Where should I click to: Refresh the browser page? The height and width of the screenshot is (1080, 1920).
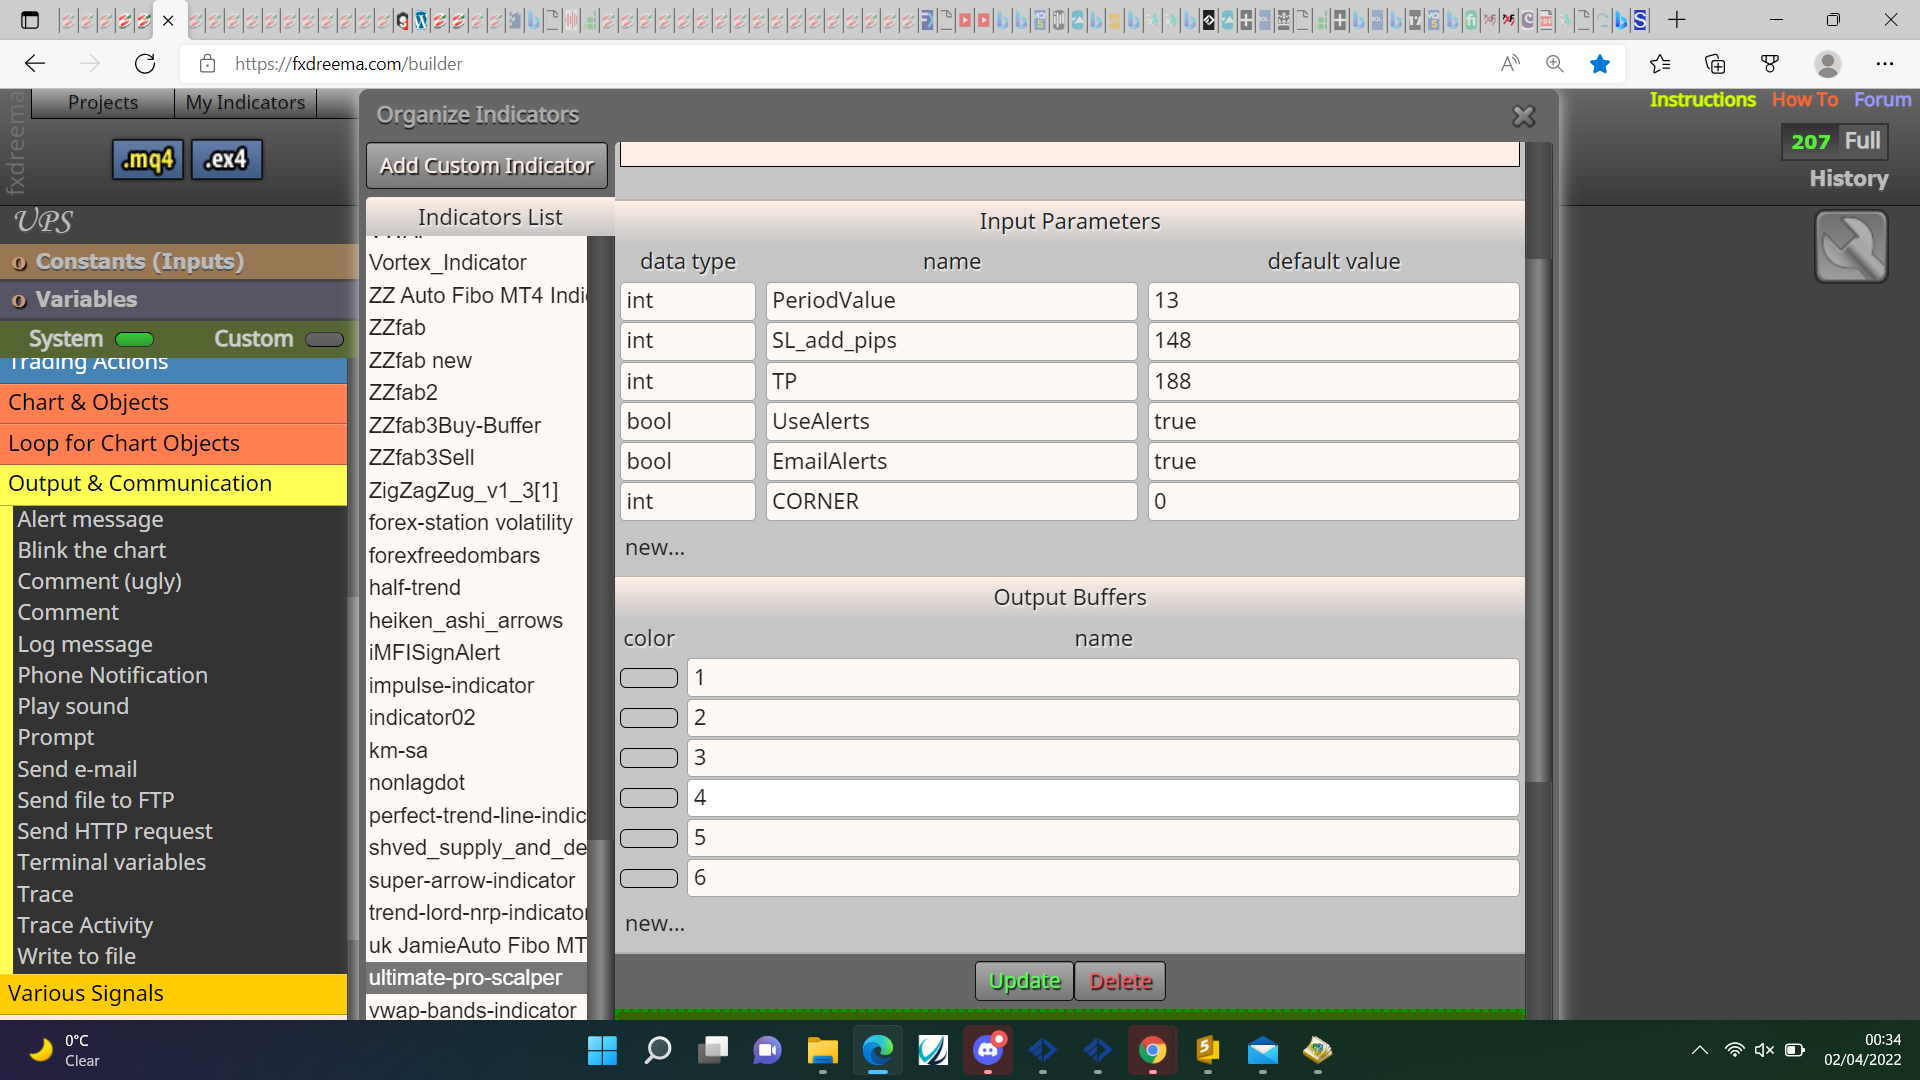tap(145, 64)
